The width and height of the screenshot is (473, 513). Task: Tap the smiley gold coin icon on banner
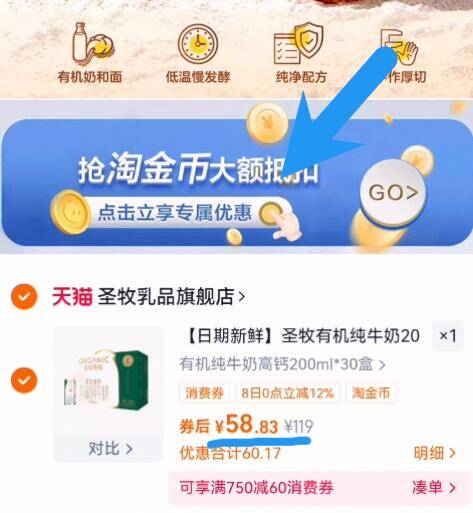click(x=70, y=211)
